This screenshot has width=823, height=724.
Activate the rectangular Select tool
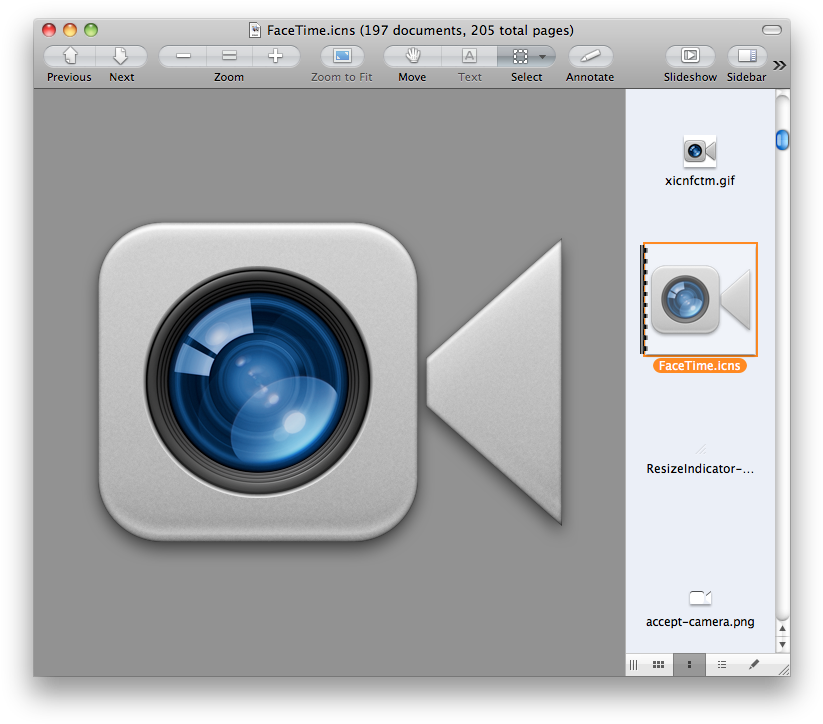click(520, 55)
